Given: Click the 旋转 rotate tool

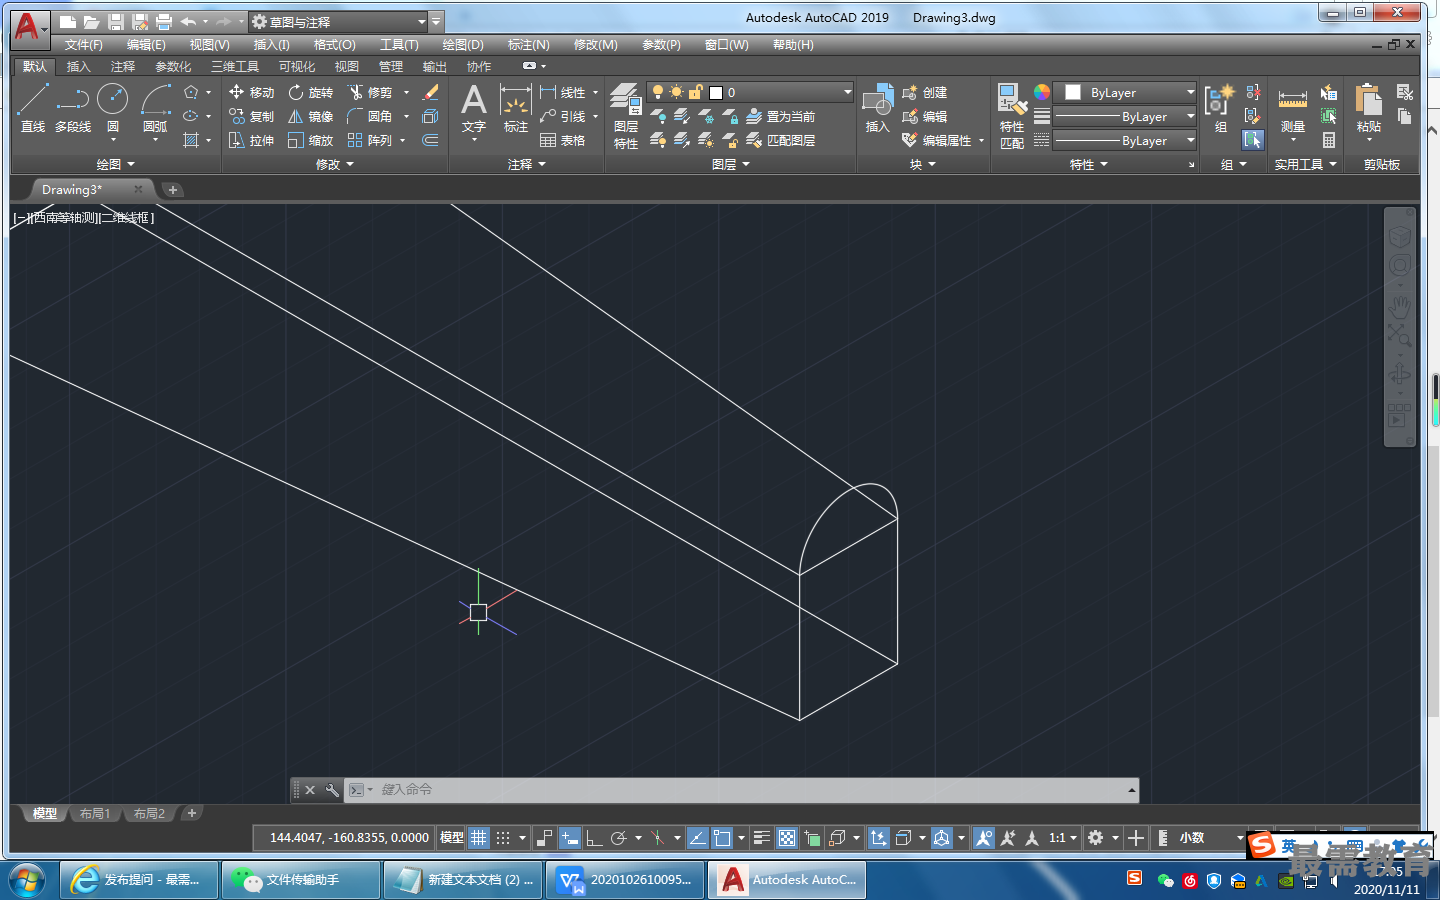Looking at the screenshot, I should tap(311, 92).
